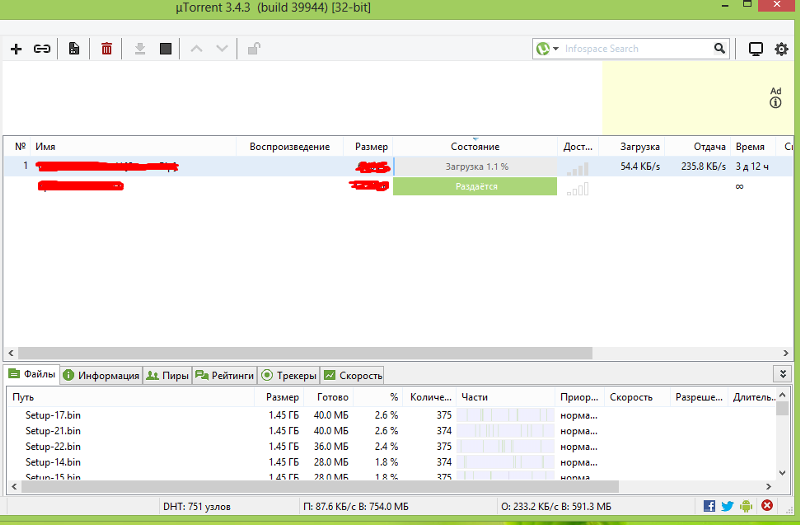This screenshot has height=525, width=800.
Task: Switch to the Рейтинги tab
Action: pos(224,376)
